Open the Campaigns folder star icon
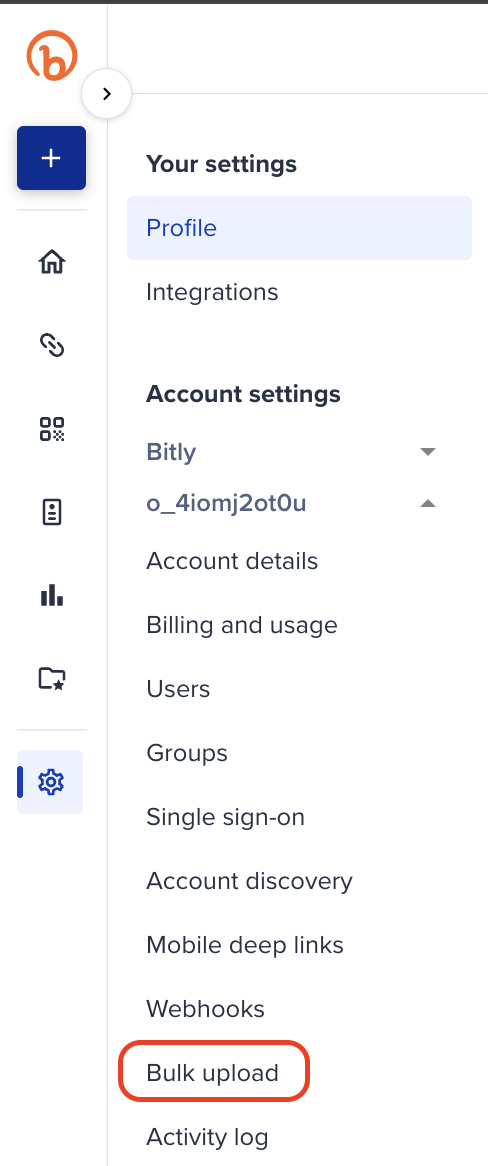Image resolution: width=488 pixels, height=1166 pixels. pos(52,678)
